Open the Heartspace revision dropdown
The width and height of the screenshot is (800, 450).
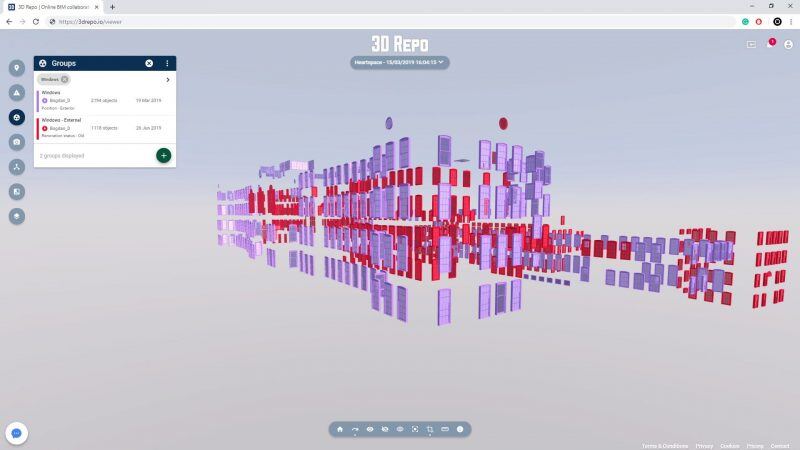[x=399, y=62]
